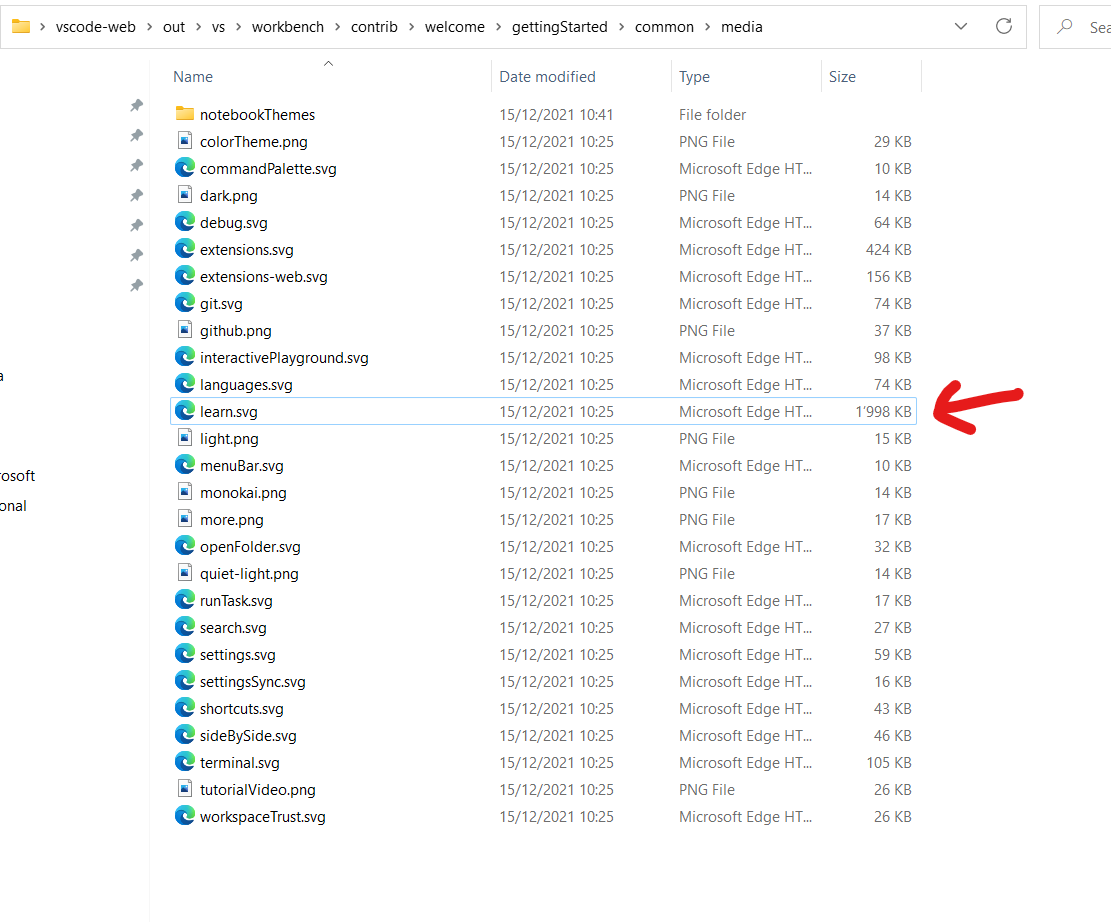Click the Edge icon beside menuBar.svg

point(185,465)
